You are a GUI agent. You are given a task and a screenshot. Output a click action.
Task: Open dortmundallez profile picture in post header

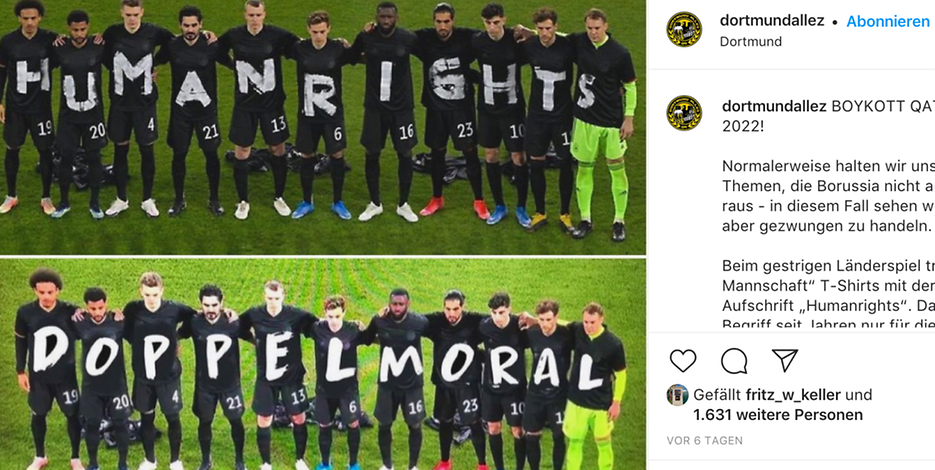click(x=684, y=29)
